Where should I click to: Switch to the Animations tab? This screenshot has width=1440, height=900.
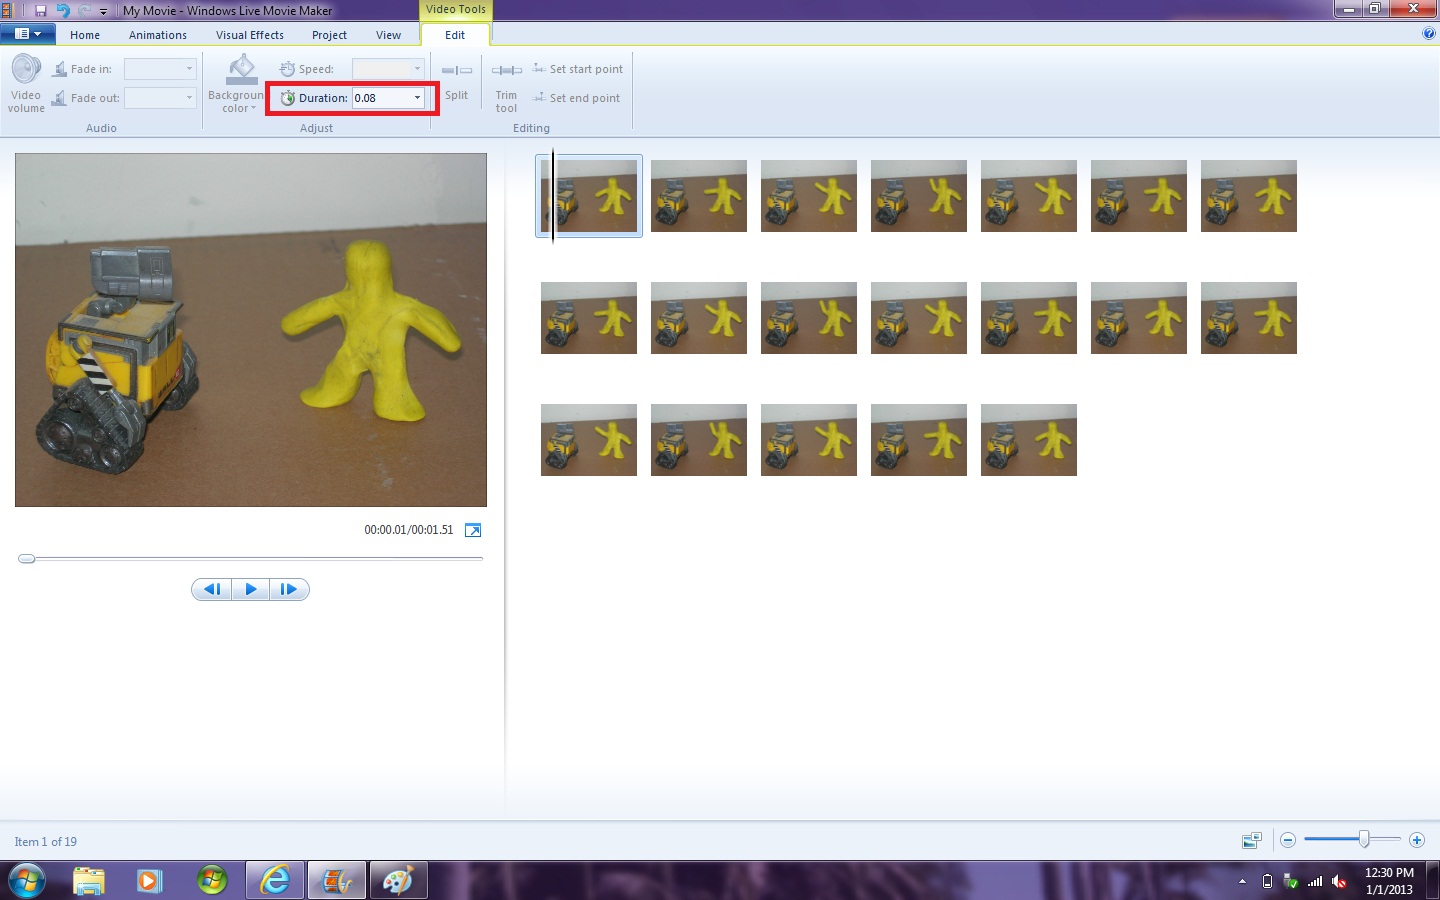pyautogui.click(x=158, y=35)
